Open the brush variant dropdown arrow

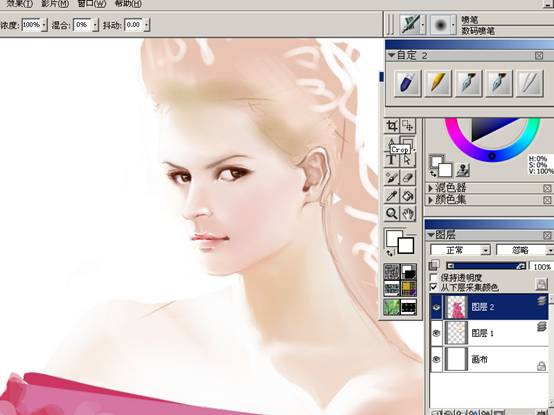point(453,25)
